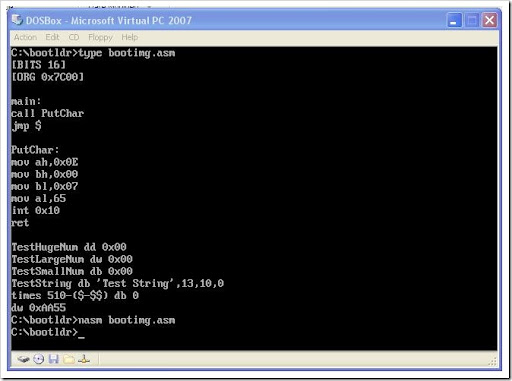
Task: Click the '[ORG 0x7C00]' line
Action: 47,77
